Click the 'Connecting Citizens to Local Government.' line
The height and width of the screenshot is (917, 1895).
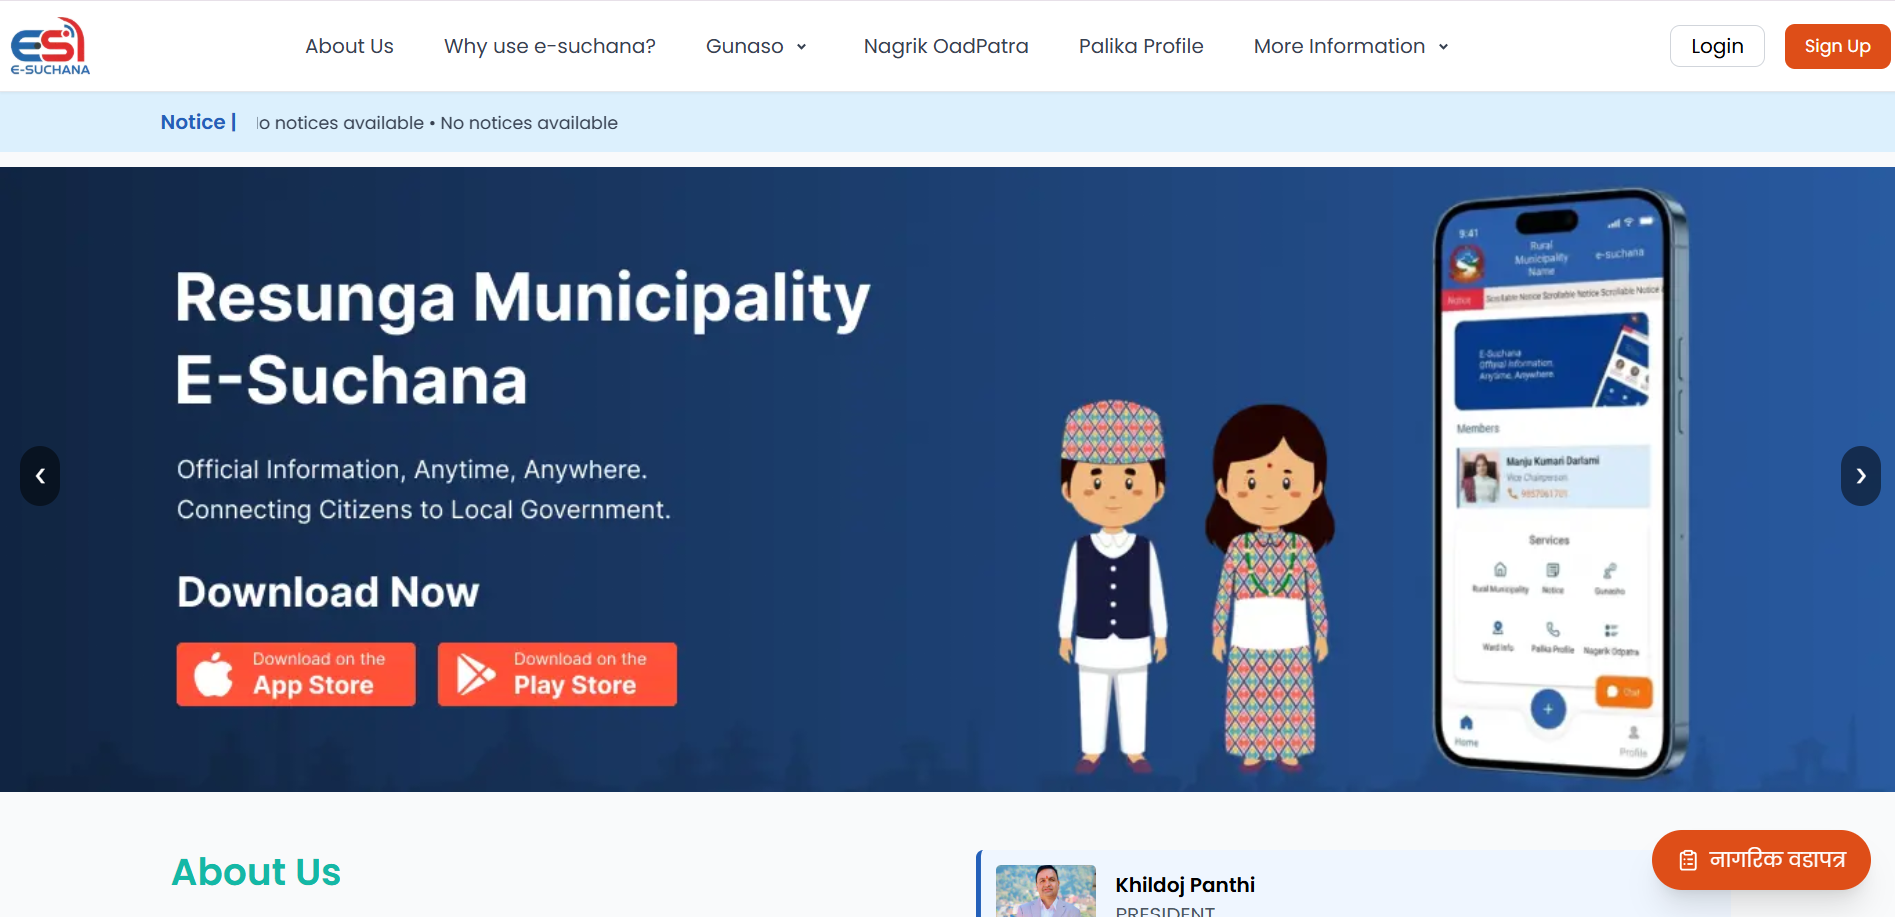click(424, 510)
